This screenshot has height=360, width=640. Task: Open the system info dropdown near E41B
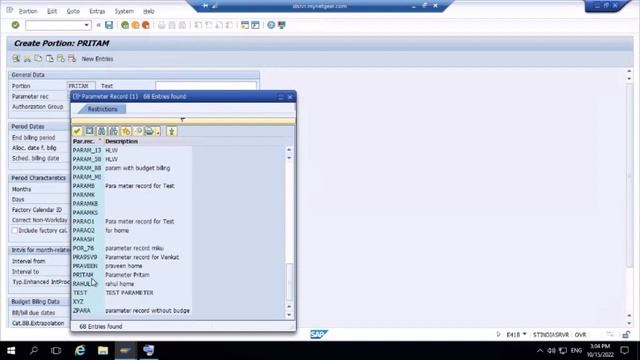[524, 334]
